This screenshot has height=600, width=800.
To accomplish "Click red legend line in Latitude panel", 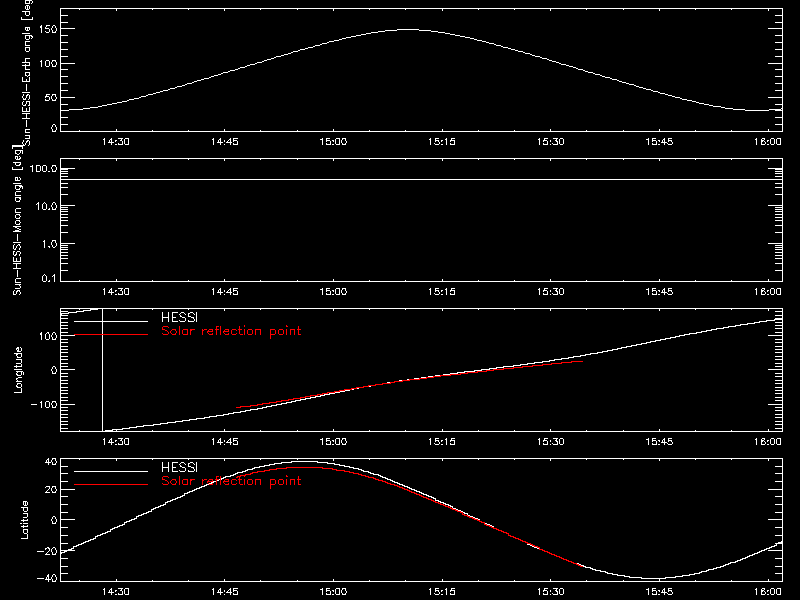I will point(111,485).
